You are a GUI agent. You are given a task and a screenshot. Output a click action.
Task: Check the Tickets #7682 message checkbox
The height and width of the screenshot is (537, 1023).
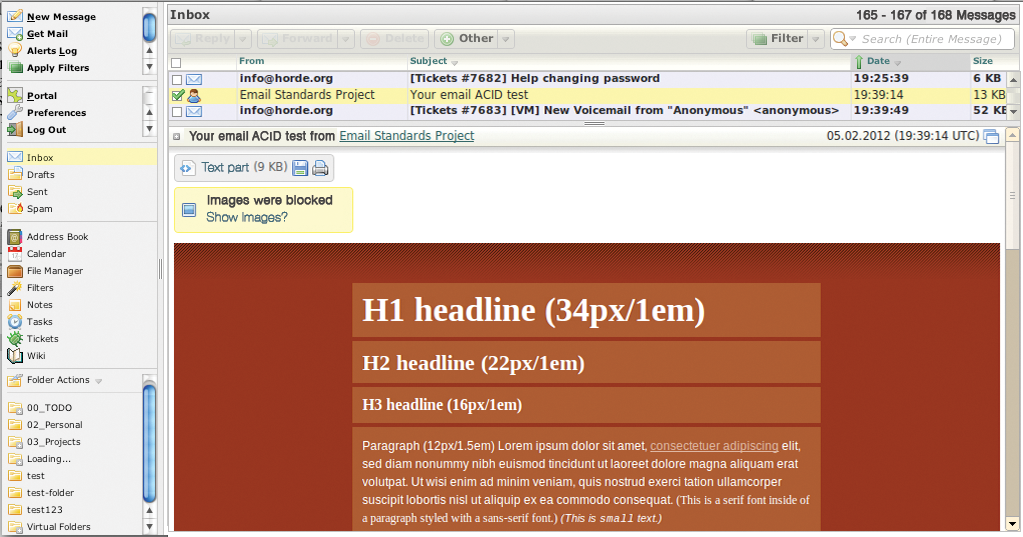(177, 80)
